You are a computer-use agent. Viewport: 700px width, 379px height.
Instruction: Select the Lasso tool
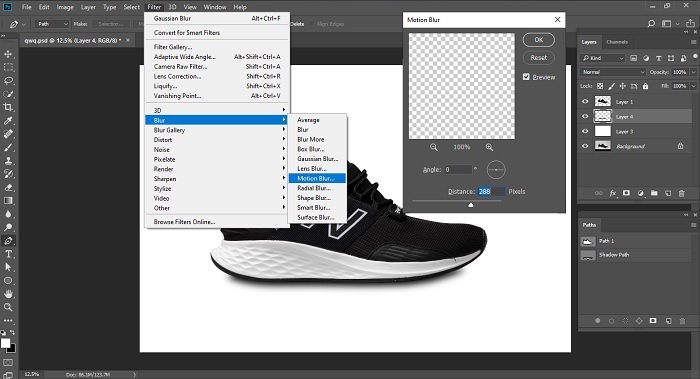(8, 81)
